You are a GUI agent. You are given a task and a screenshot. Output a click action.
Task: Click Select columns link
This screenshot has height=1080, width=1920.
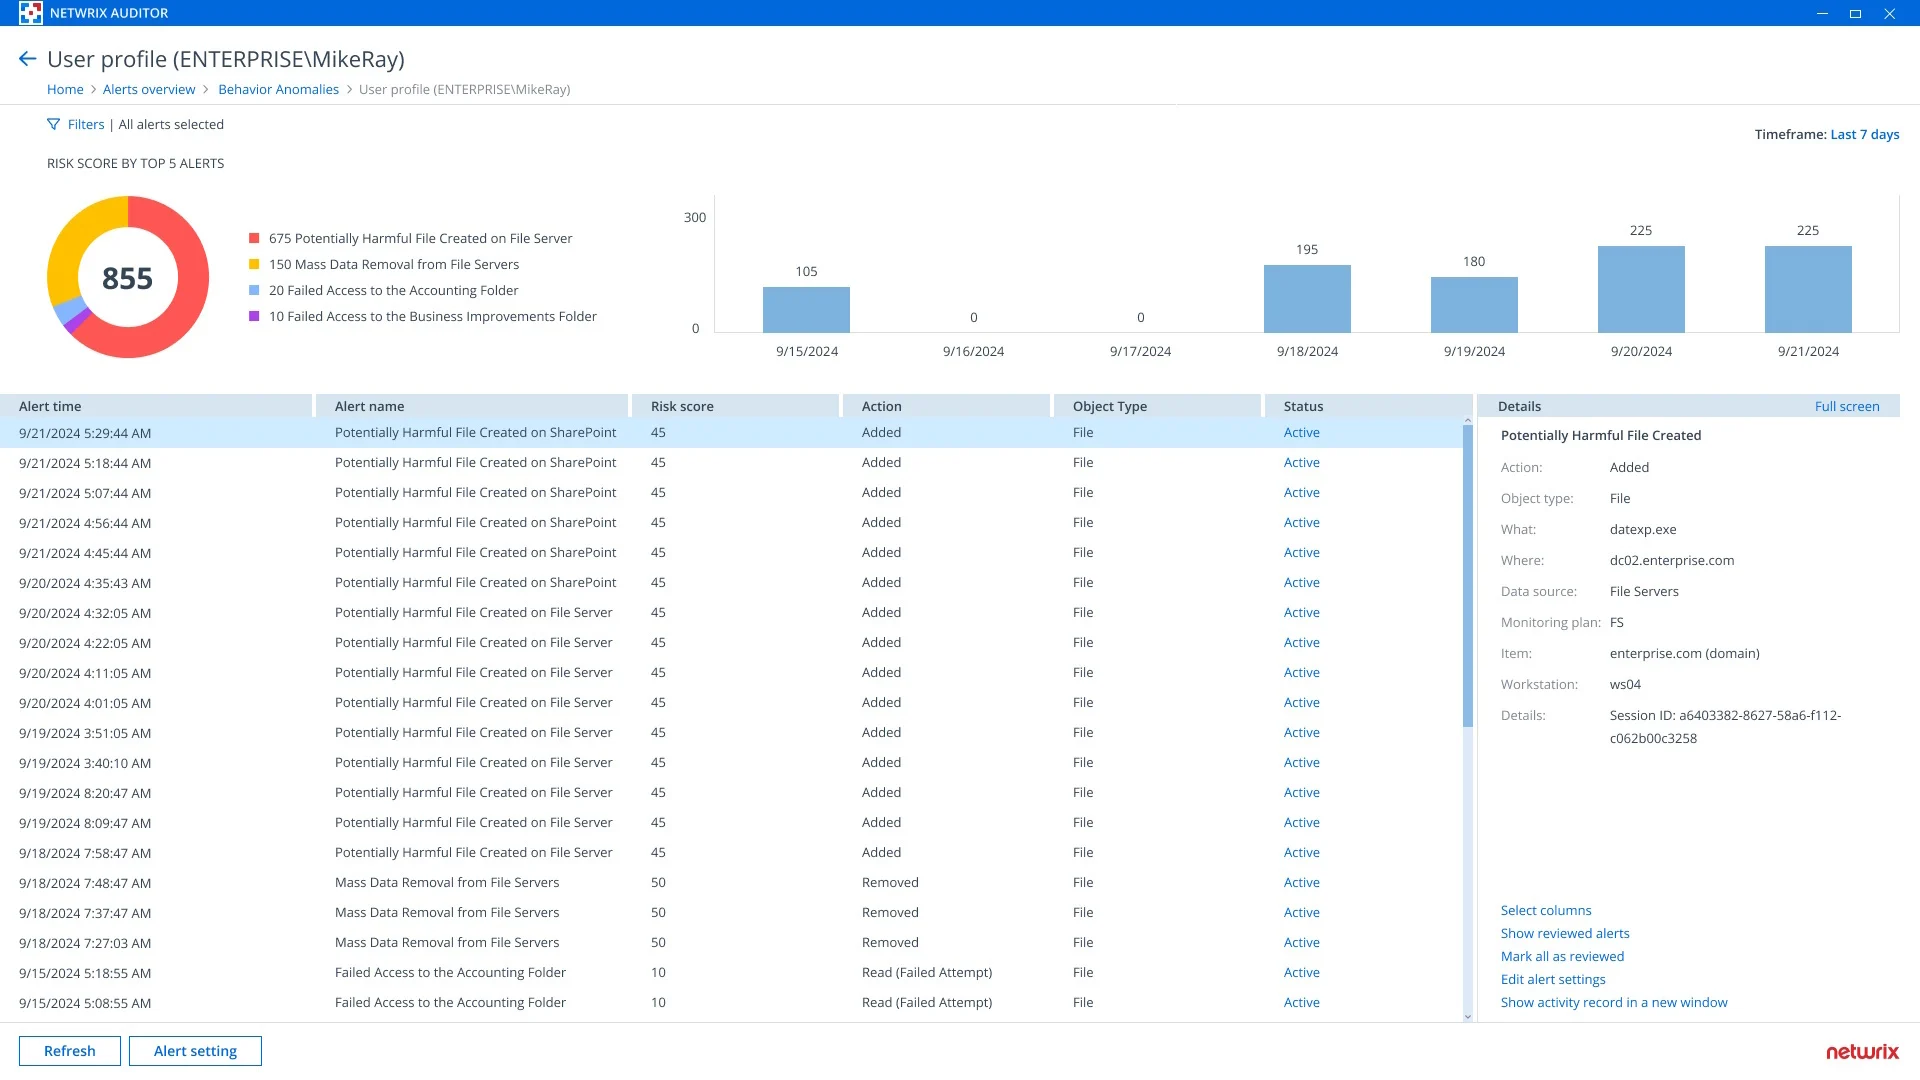click(1546, 910)
